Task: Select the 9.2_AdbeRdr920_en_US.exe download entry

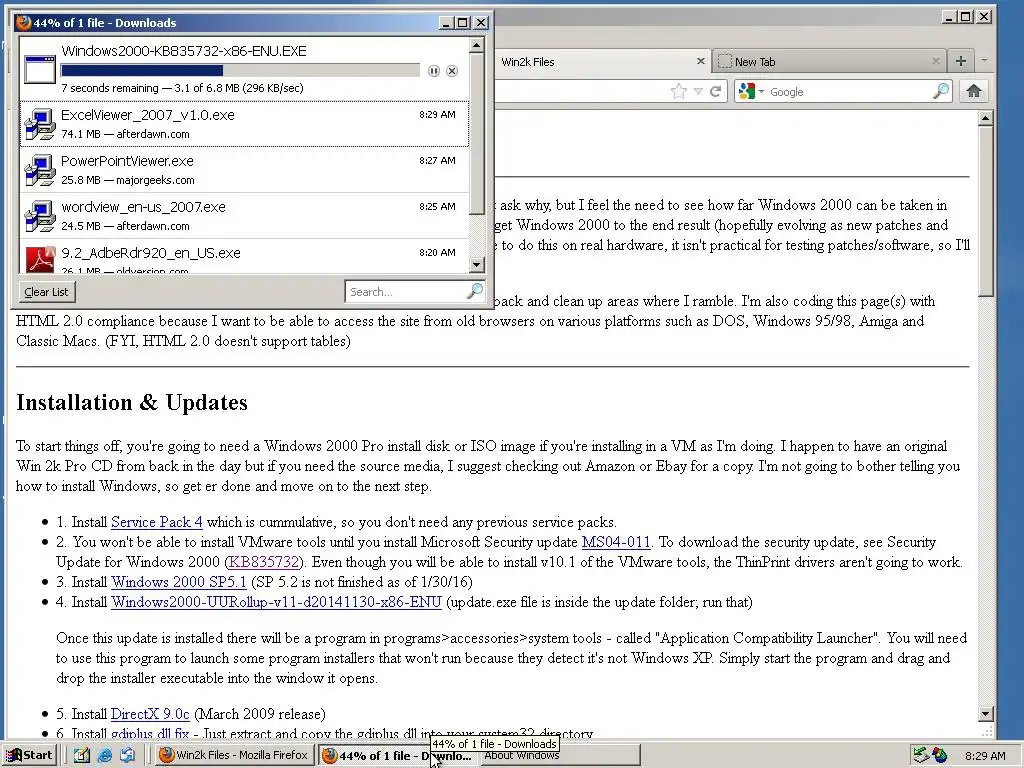Action: coord(244,257)
